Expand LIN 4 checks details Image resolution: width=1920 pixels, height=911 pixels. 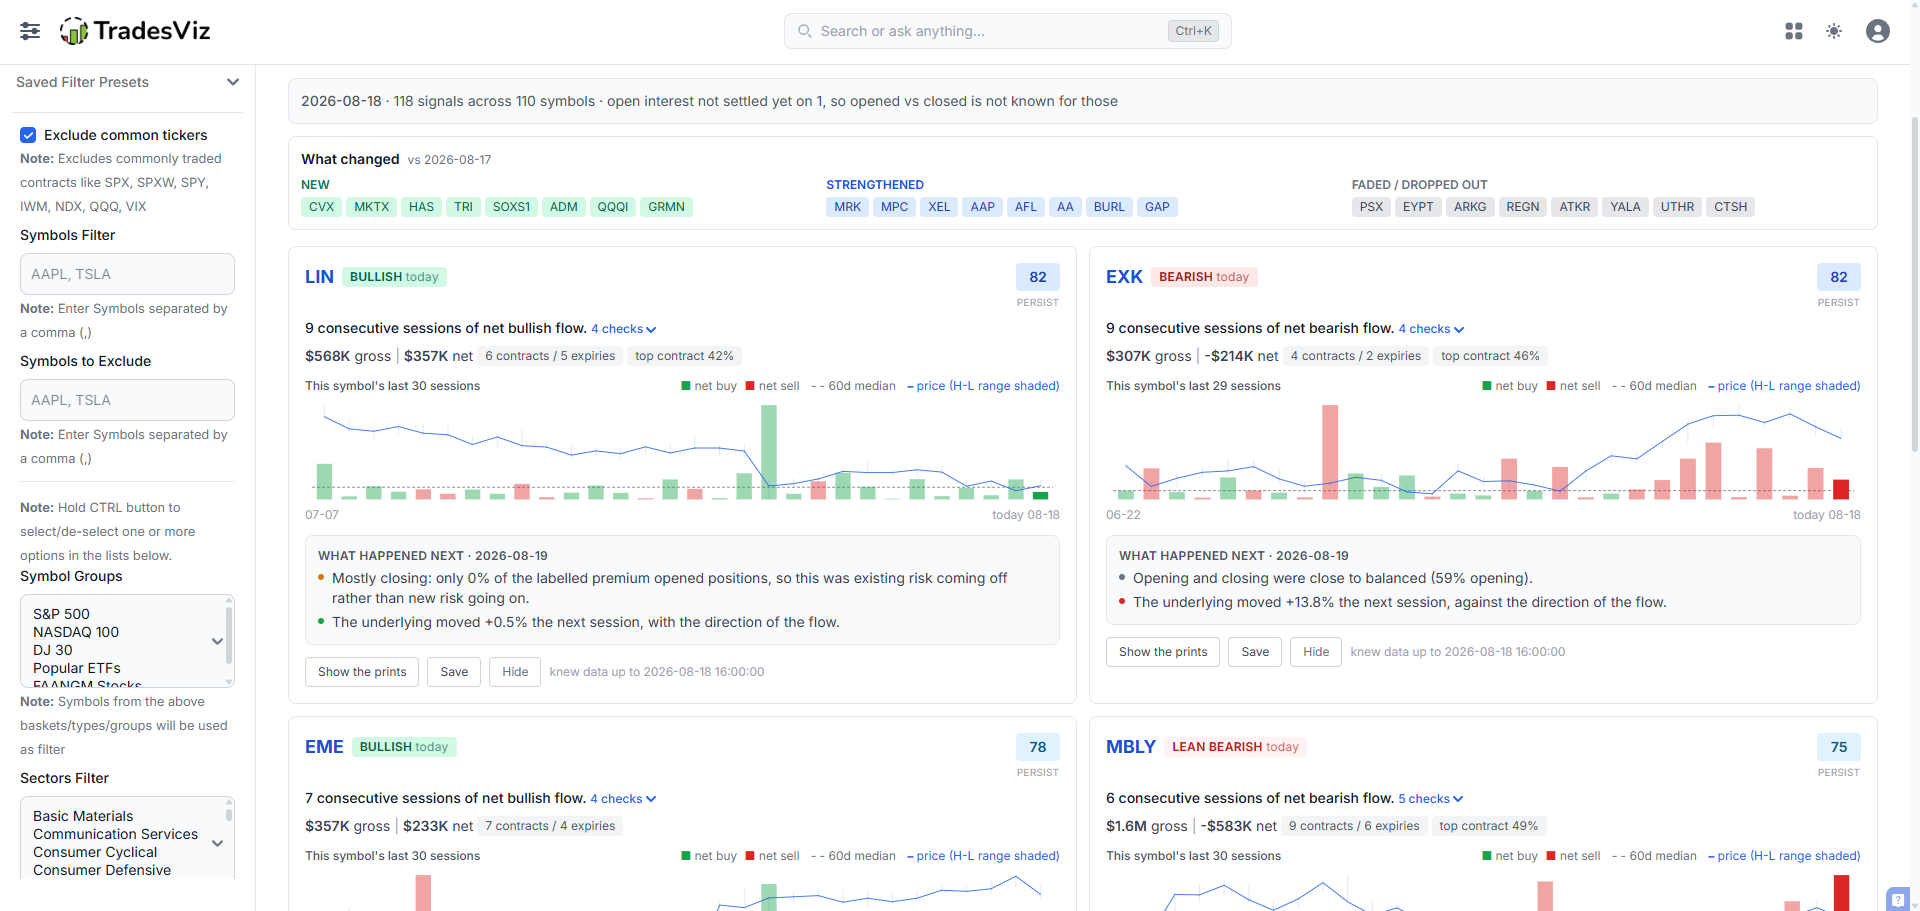(x=623, y=329)
